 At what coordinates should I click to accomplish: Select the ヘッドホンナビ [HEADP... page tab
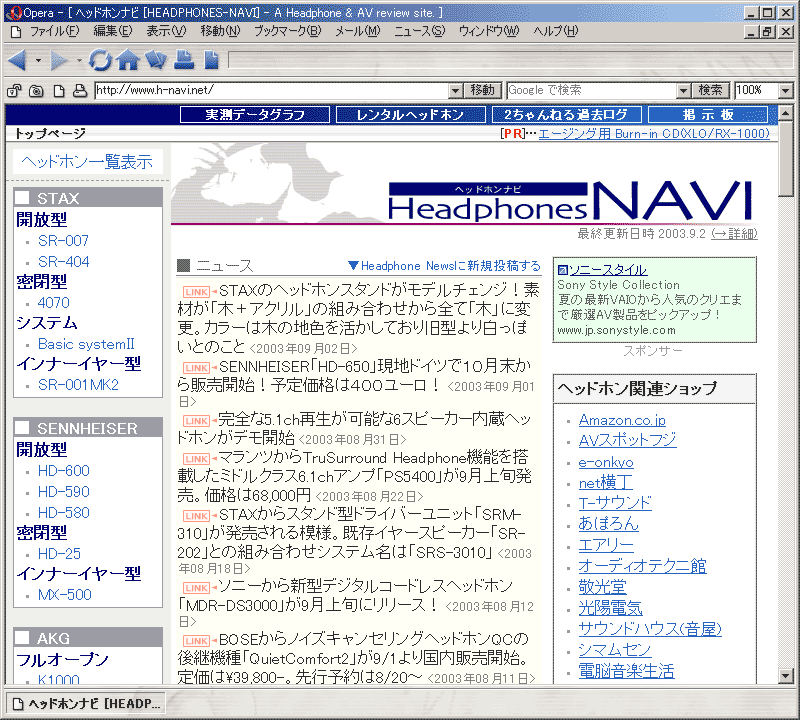(x=87, y=704)
